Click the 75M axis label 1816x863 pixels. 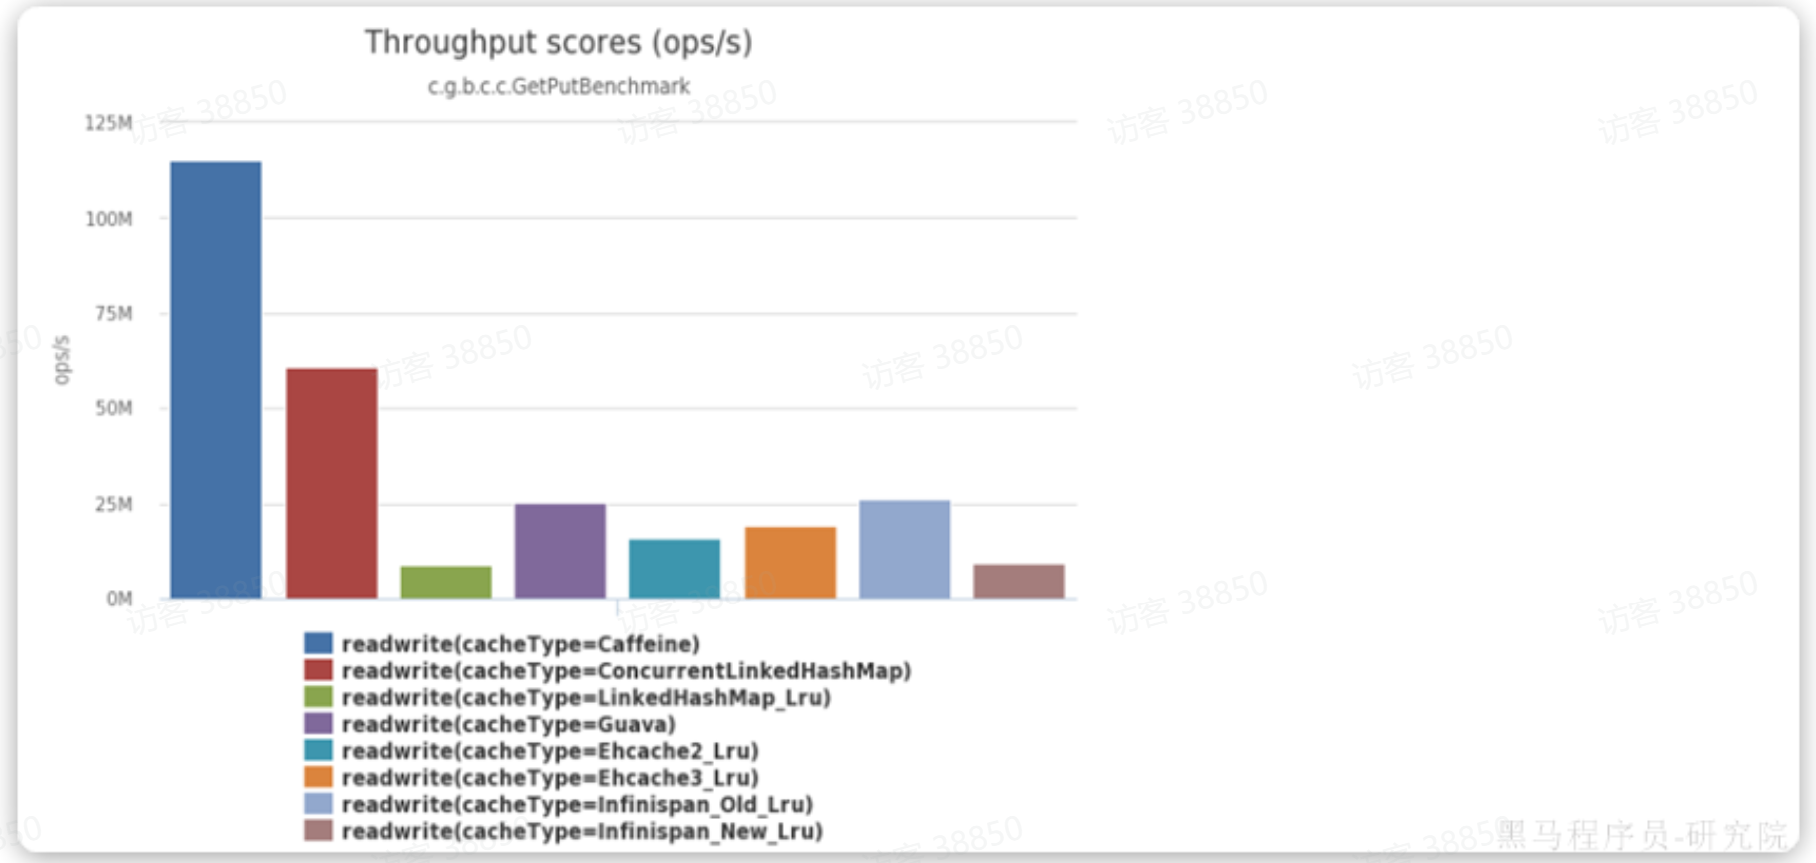113,313
